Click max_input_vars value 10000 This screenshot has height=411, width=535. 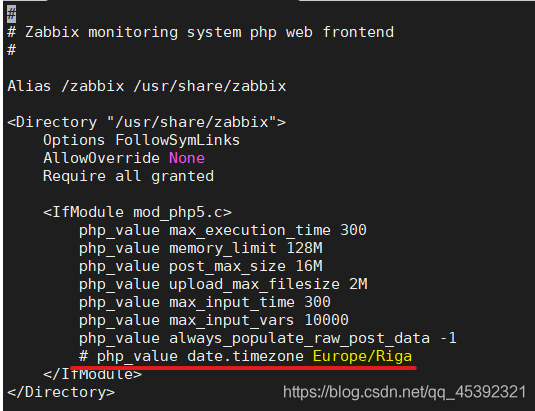pyautogui.click(x=327, y=320)
